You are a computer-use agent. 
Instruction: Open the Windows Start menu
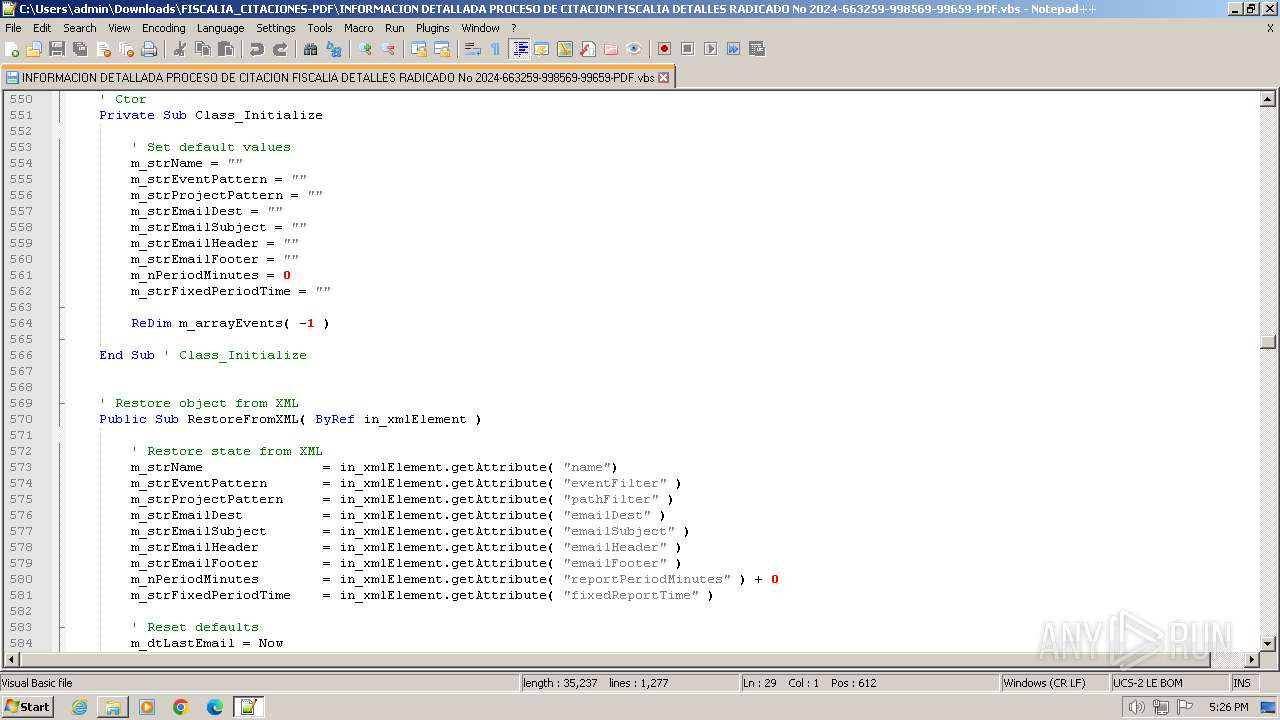pyautogui.click(x=28, y=707)
